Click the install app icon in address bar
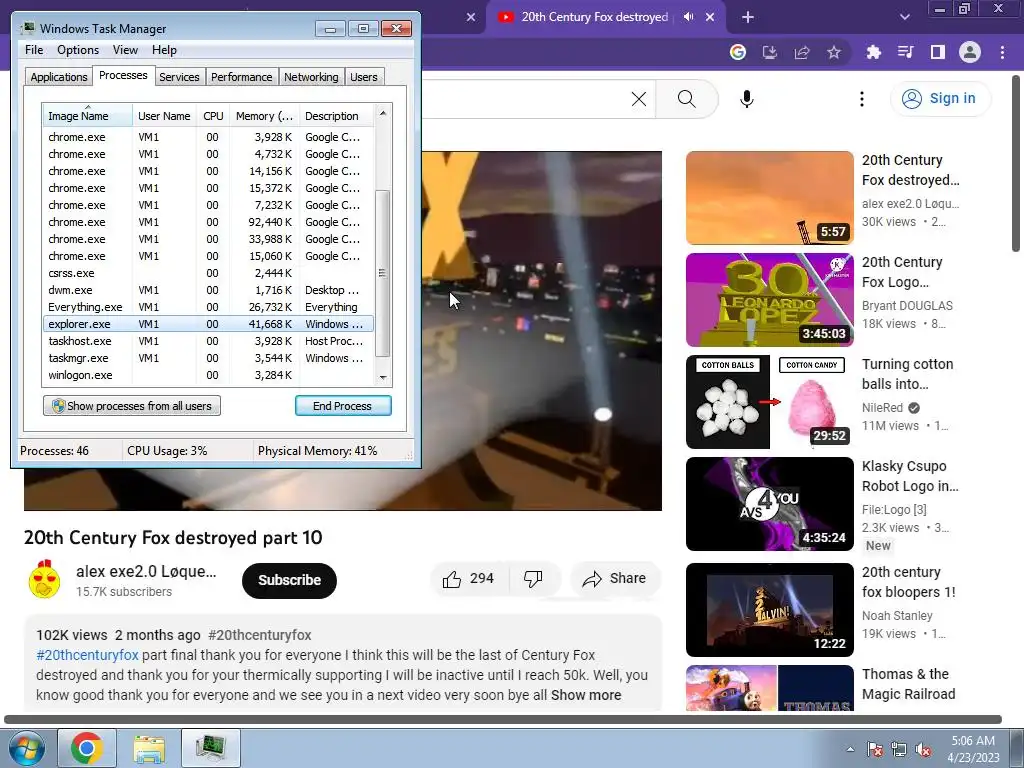Image resolution: width=1024 pixels, height=768 pixels. (x=770, y=52)
